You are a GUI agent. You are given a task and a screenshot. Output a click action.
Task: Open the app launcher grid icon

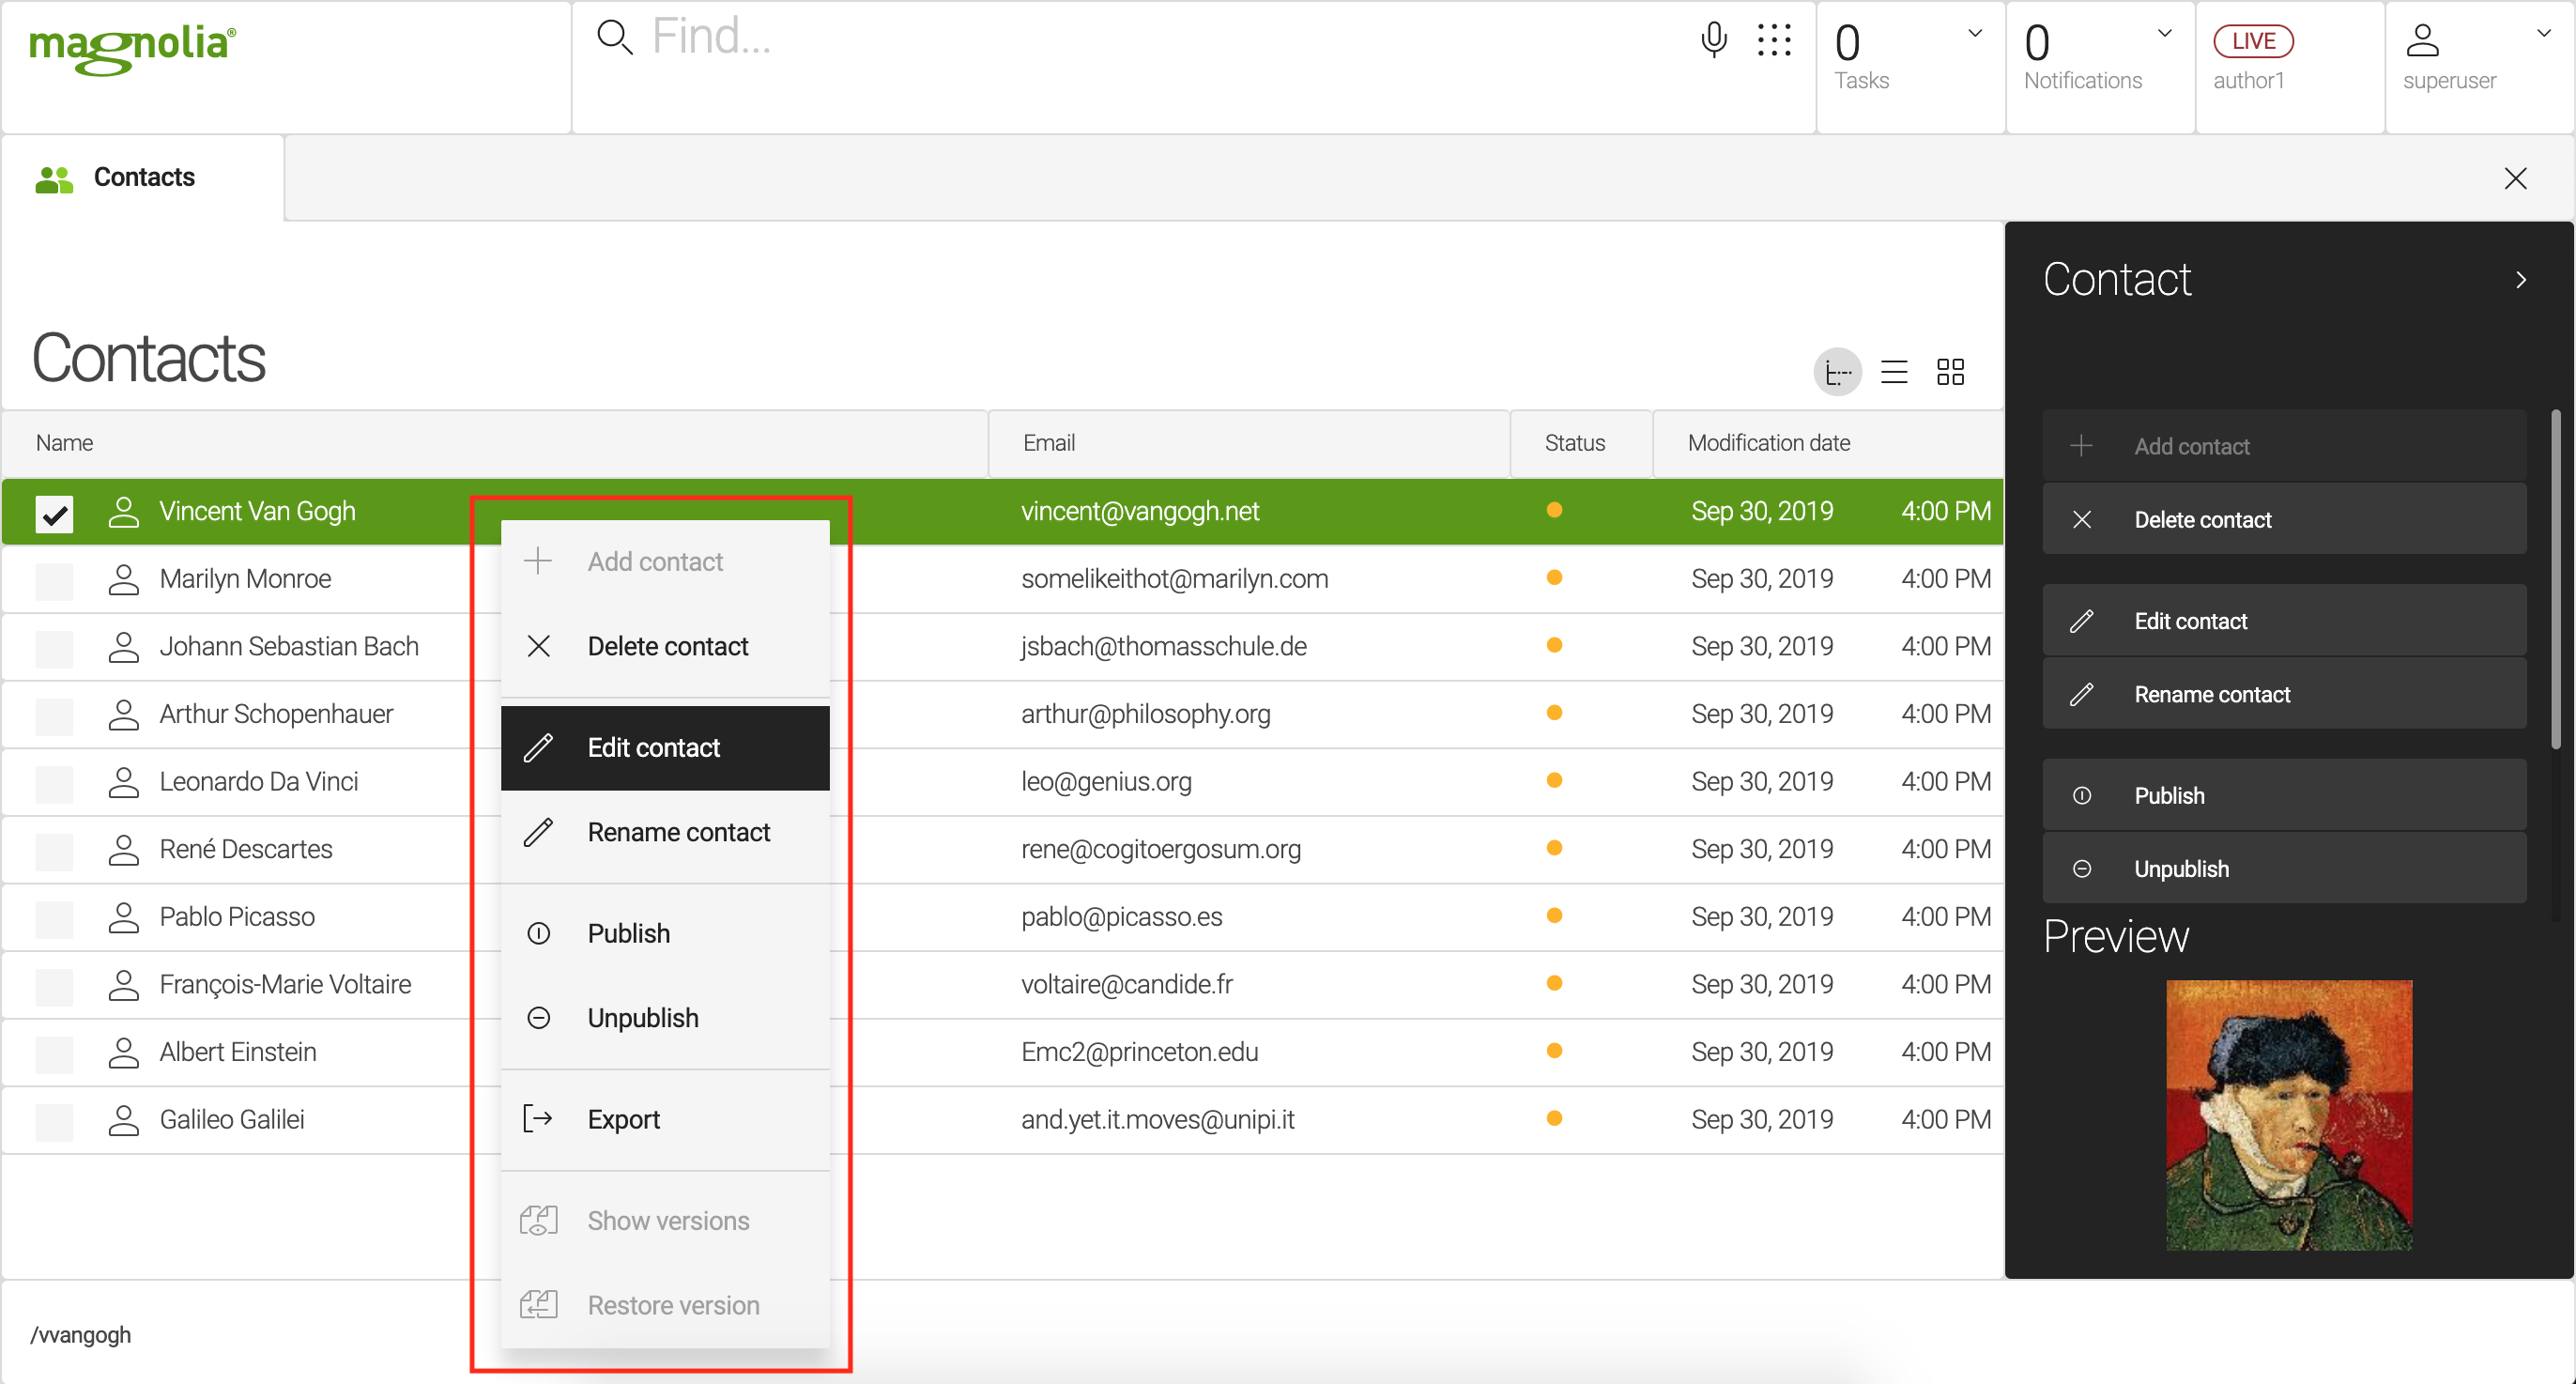[1774, 40]
